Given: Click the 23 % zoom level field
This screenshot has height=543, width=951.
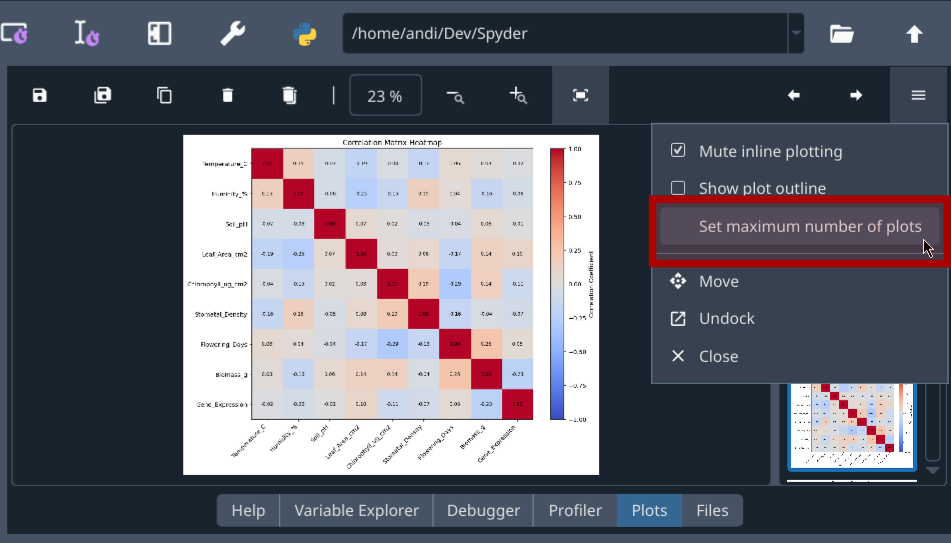Looking at the screenshot, I should tap(385, 95).
